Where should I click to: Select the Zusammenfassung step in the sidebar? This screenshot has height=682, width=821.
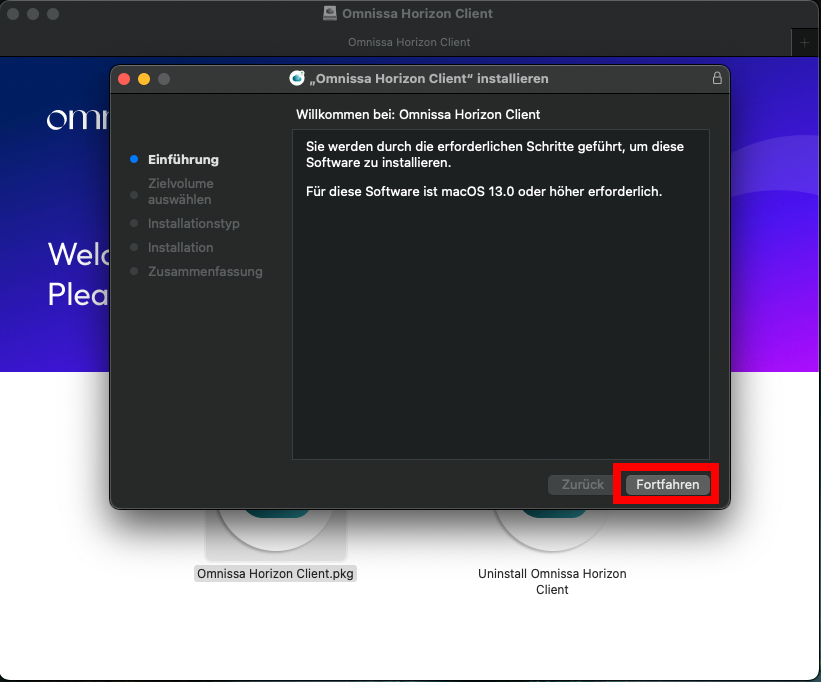(205, 271)
